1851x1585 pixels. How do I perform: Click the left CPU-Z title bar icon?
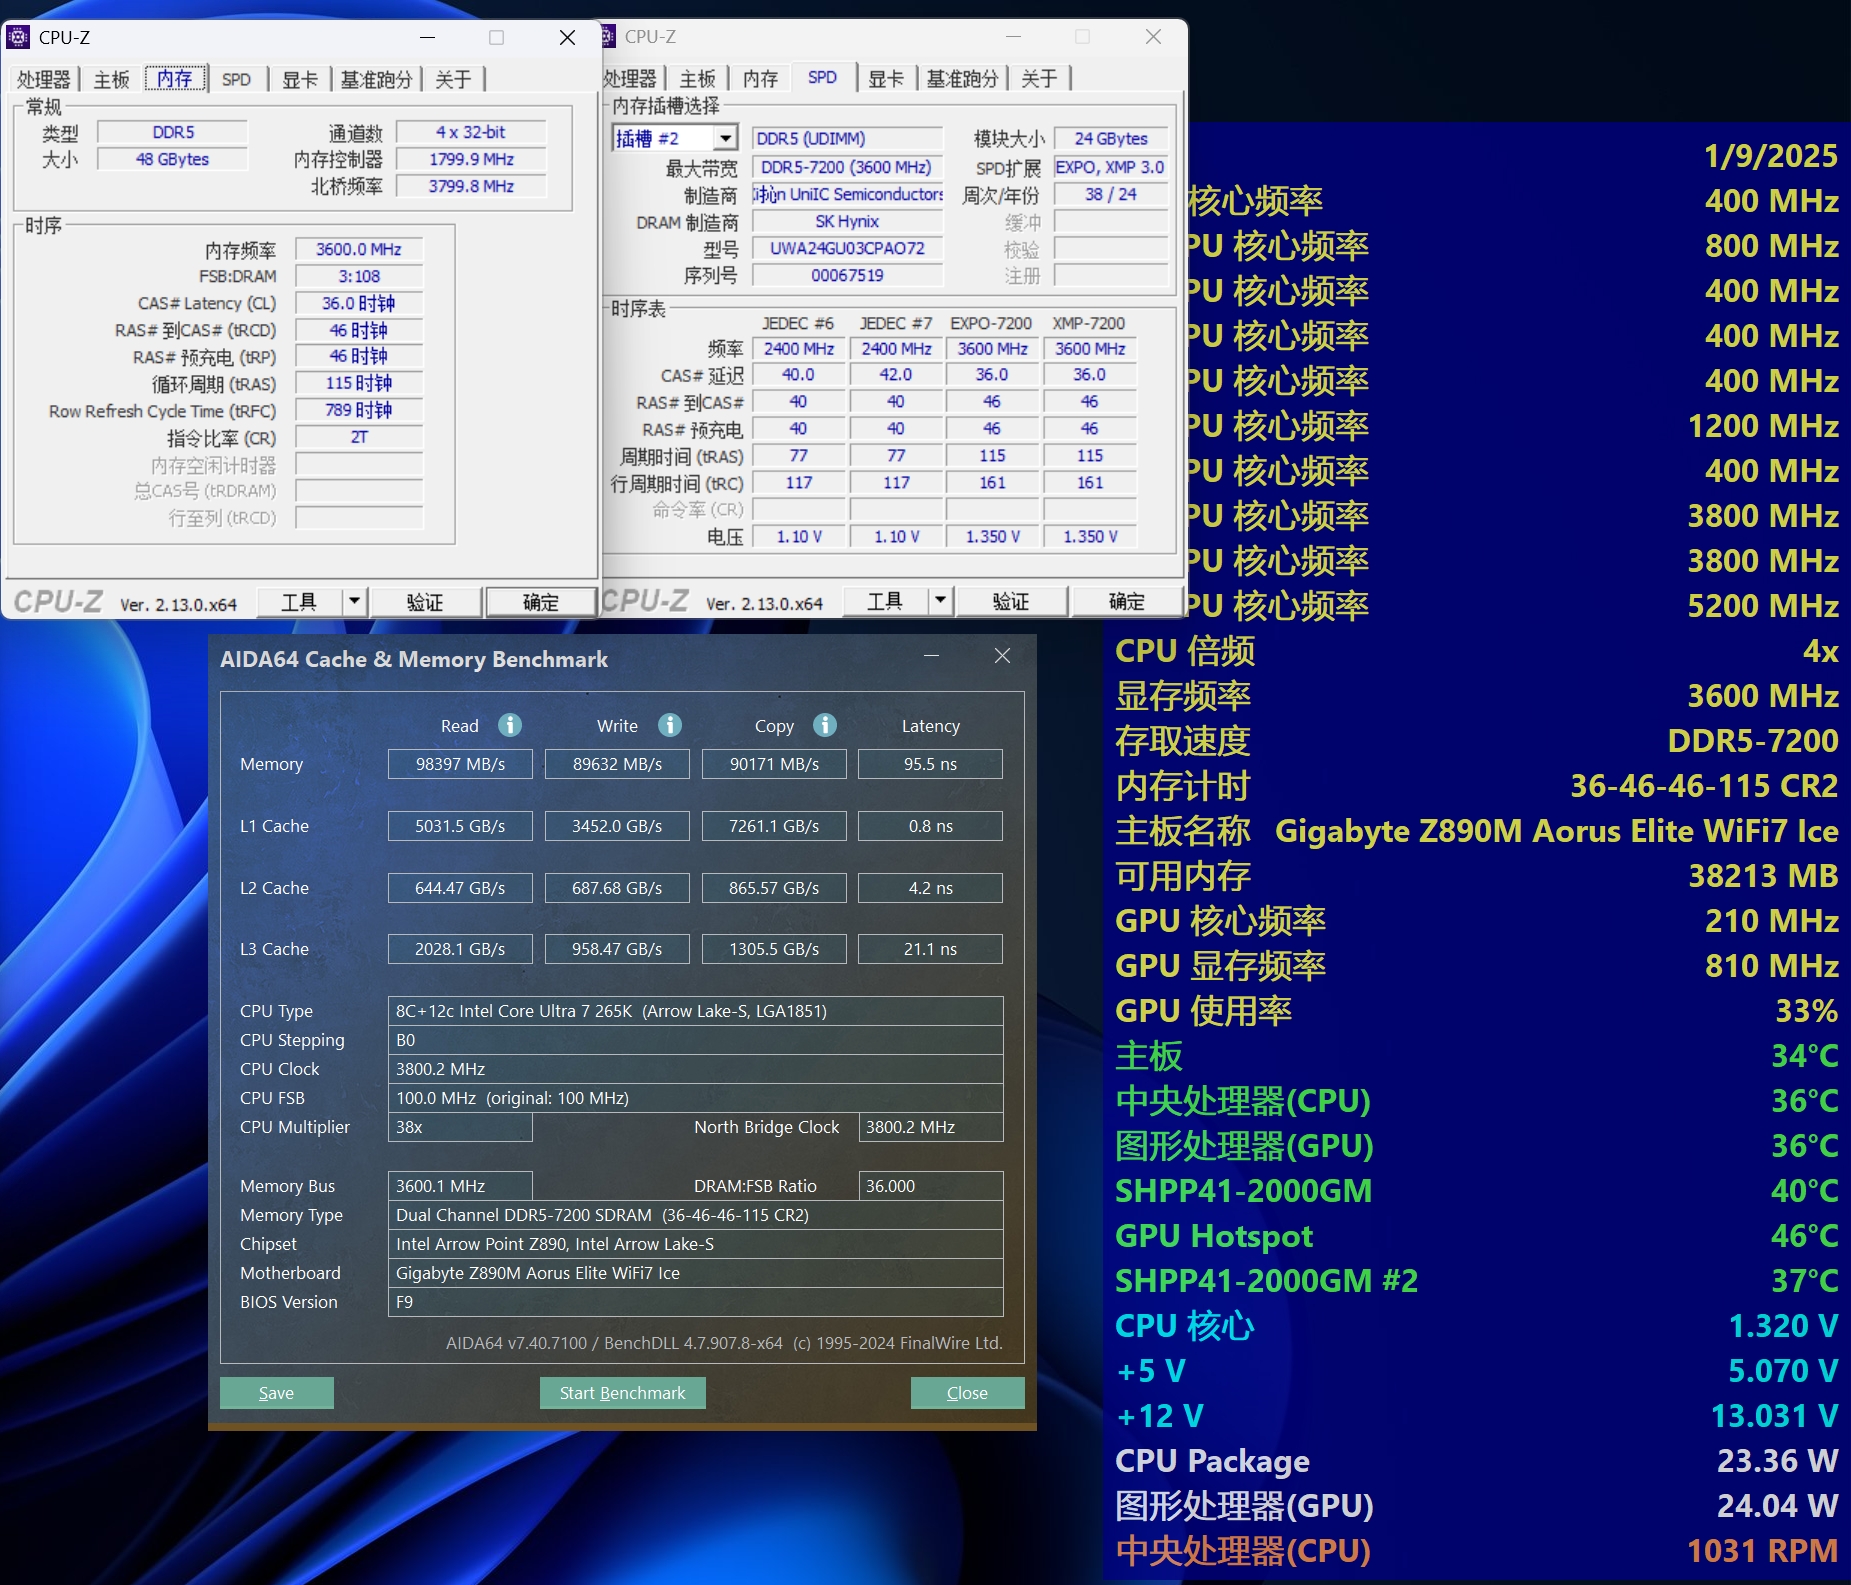18,38
